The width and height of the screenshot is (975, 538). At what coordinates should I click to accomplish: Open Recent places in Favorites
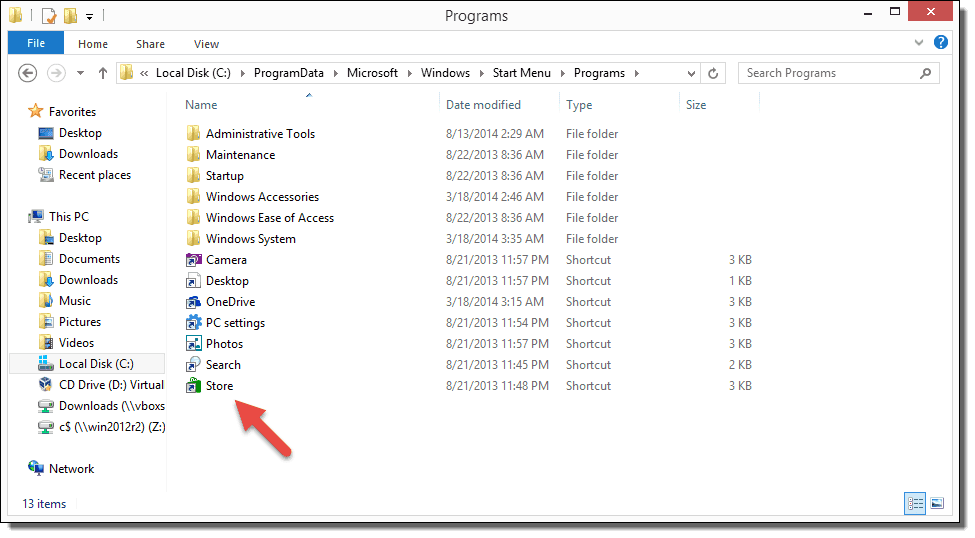click(x=95, y=175)
